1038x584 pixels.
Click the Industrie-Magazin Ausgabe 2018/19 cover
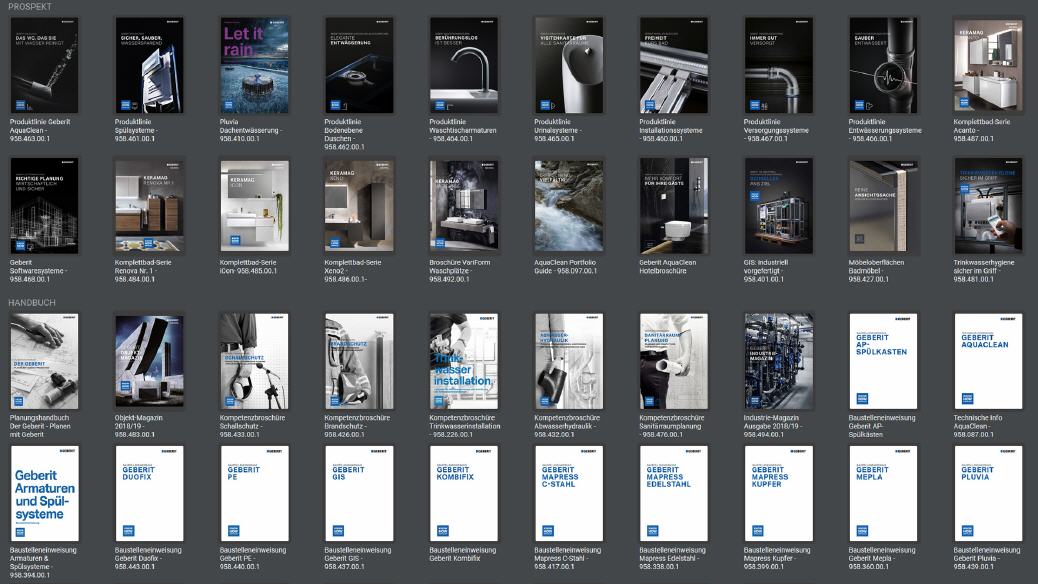click(778, 362)
